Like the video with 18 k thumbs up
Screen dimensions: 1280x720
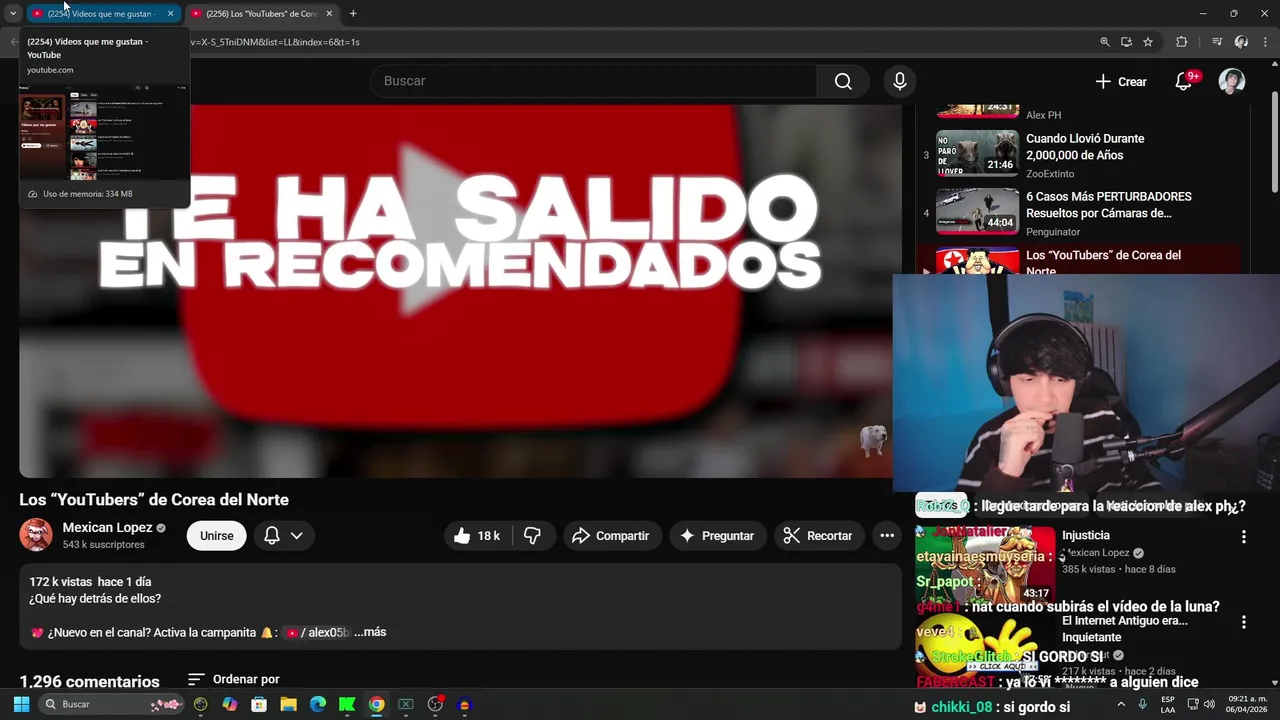(x=477, y=536)
